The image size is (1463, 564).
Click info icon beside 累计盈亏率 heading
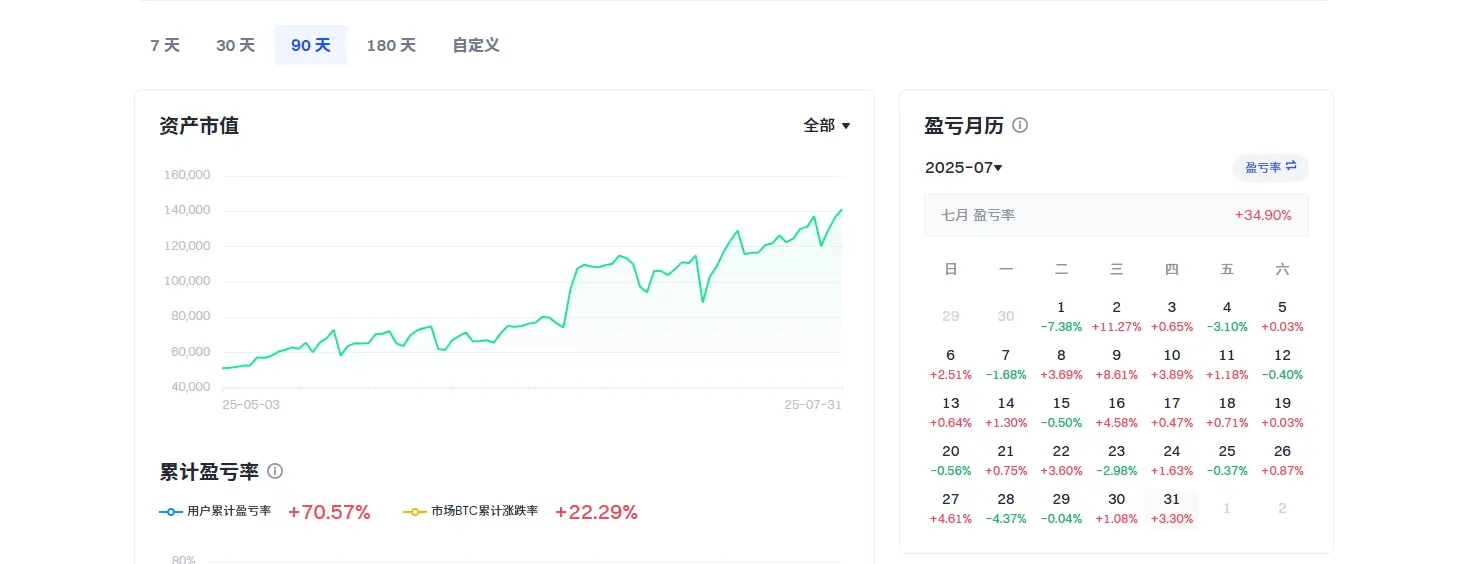click(x=275, y=471)
